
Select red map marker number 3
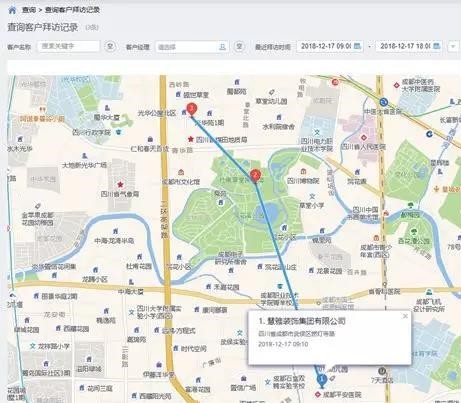pos(191,109)
